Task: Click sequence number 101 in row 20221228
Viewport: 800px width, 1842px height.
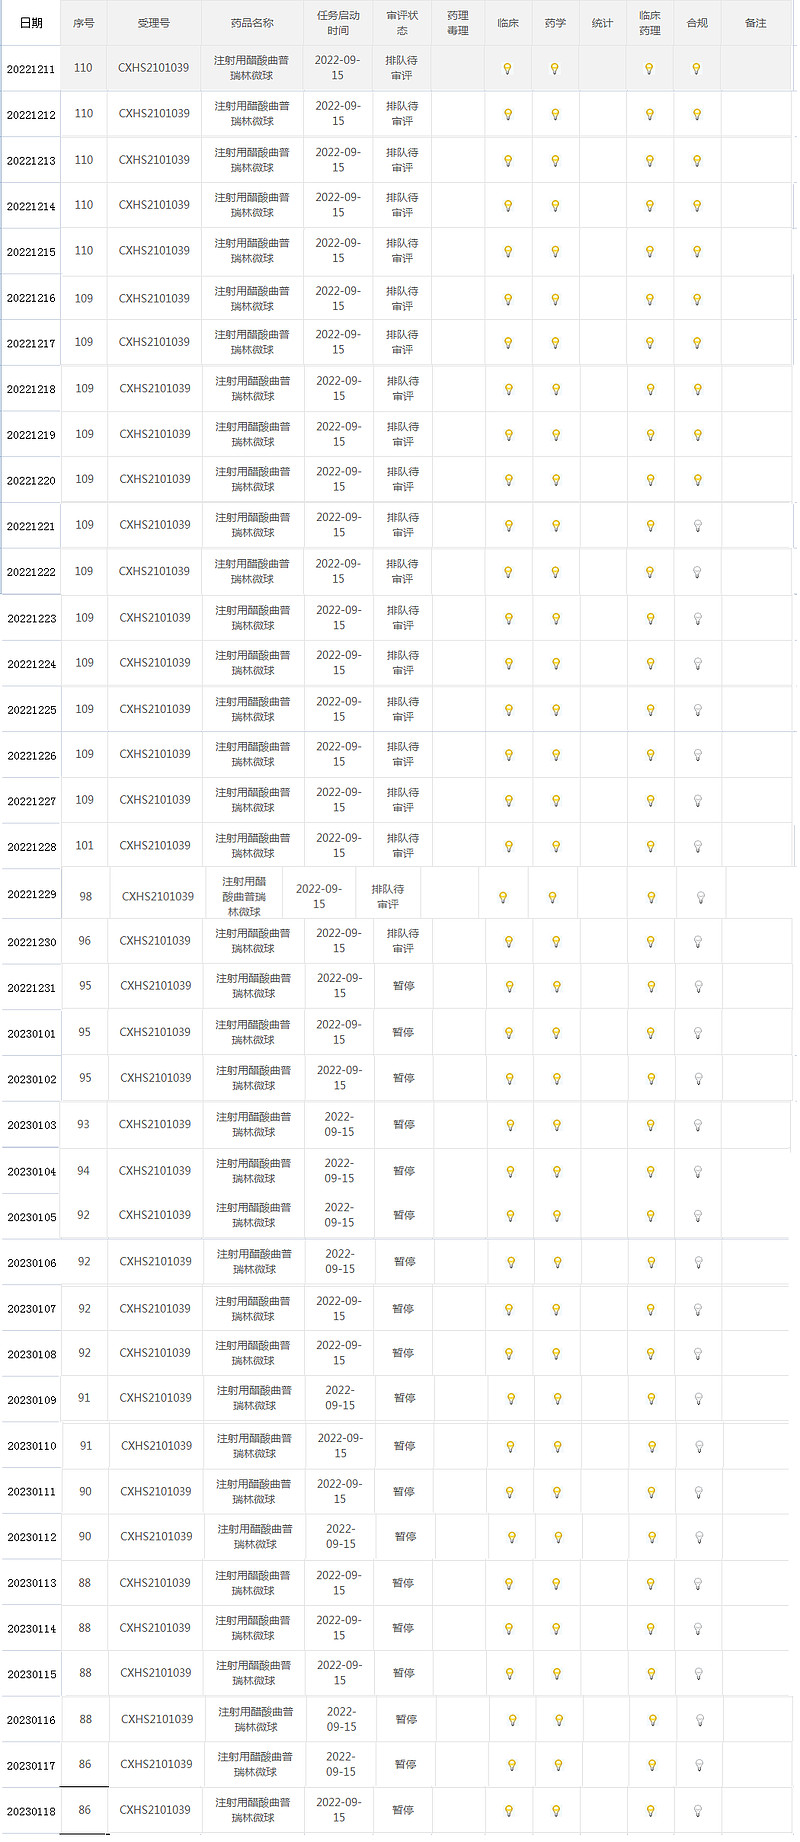Action: tap(85, 845)
